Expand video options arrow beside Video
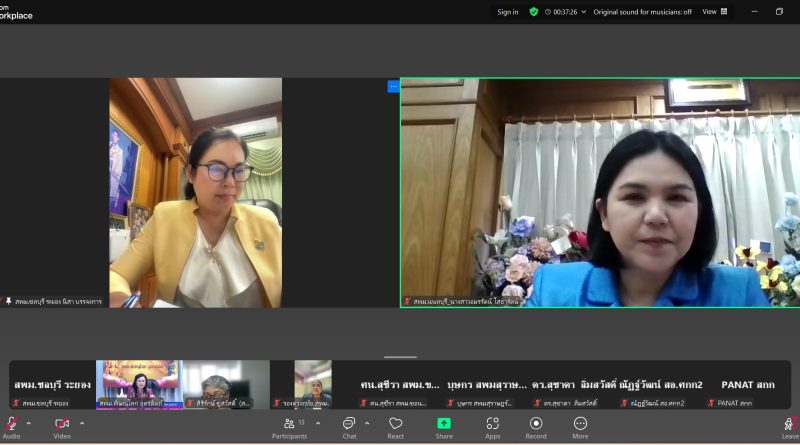This screenshot has height=445, width=800. click(82, 423)
